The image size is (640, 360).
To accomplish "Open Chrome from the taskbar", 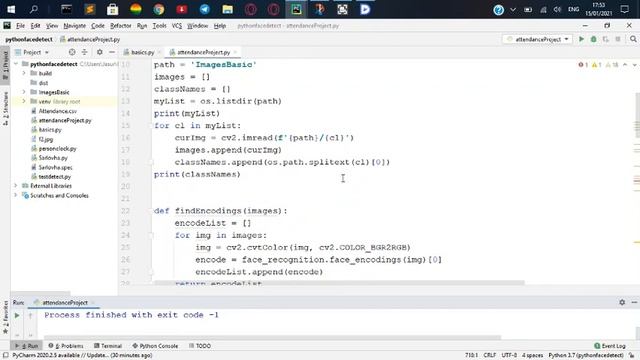I will tap(159, 9).
